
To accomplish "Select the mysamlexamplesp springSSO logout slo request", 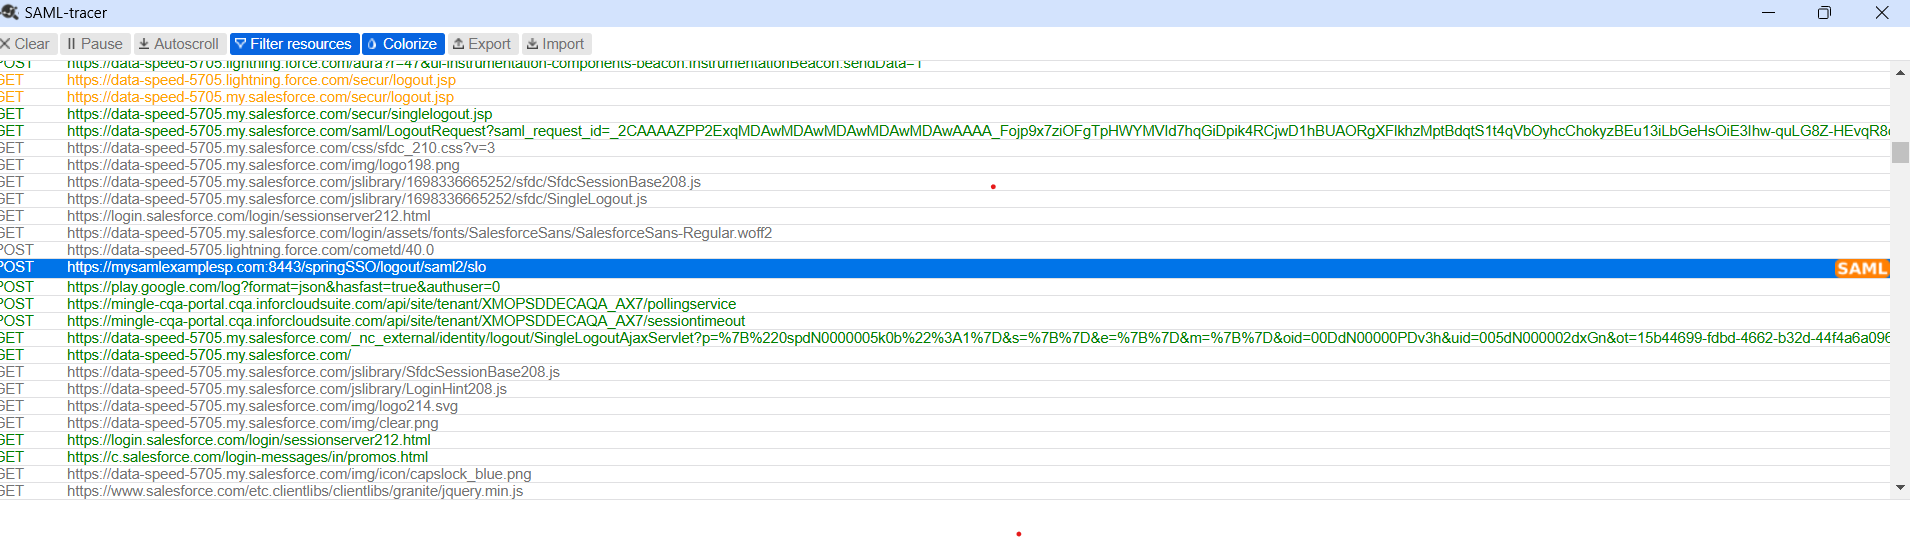I will tap(945, 268).
